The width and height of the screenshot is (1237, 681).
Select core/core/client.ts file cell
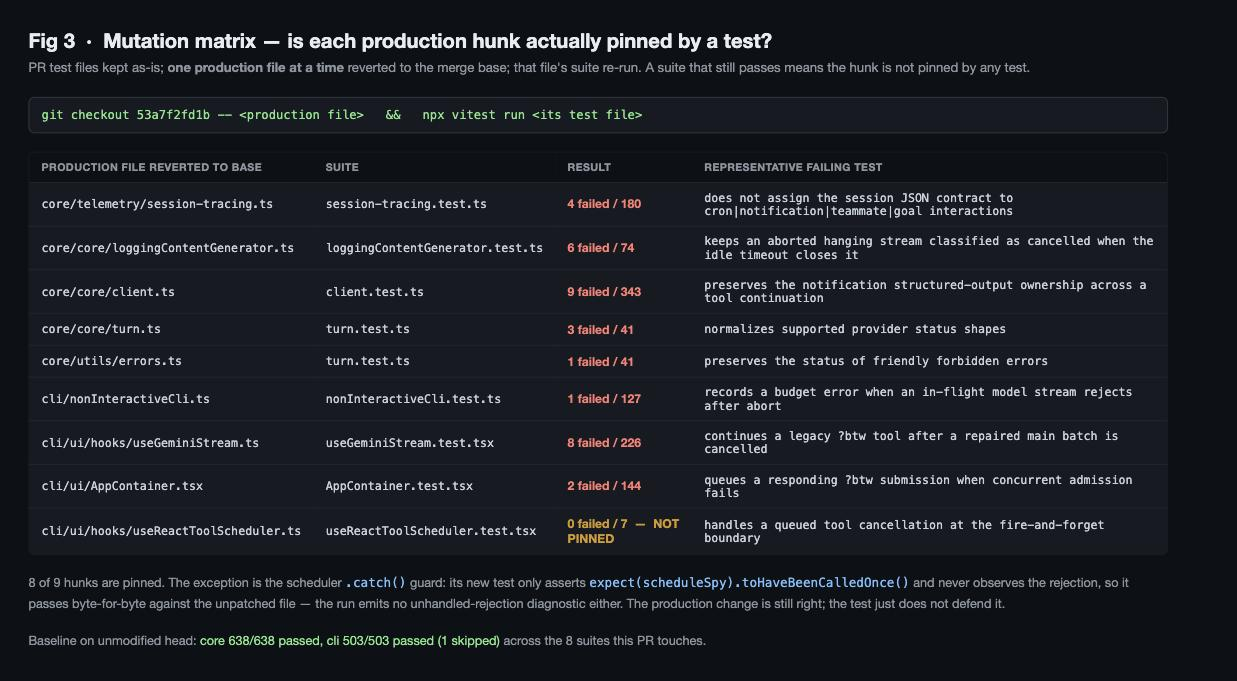coord(108,292)
